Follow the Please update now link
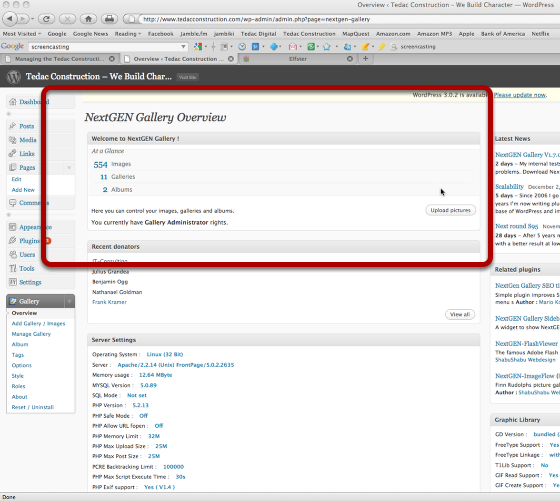The height and width of the screenshot is (501, 560). coord(520,95)
